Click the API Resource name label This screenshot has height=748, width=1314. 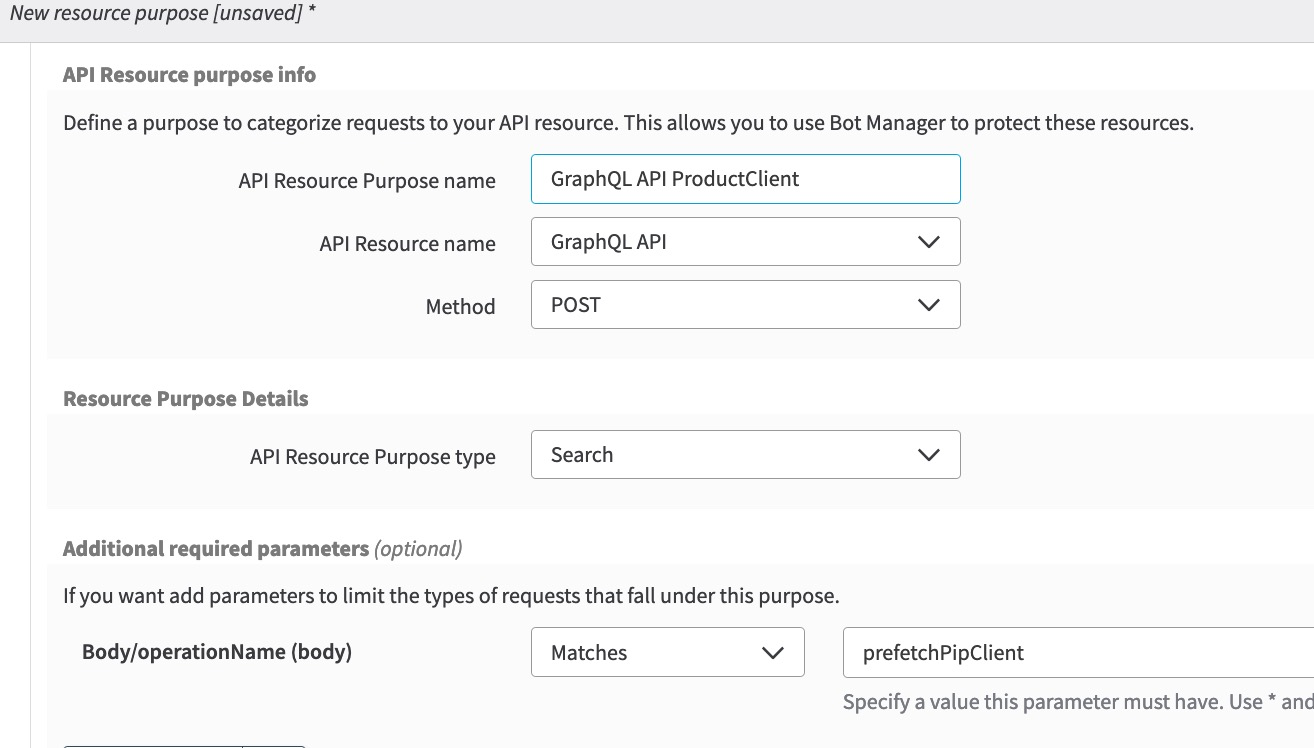pyautogui.click(x=407, y=244)
